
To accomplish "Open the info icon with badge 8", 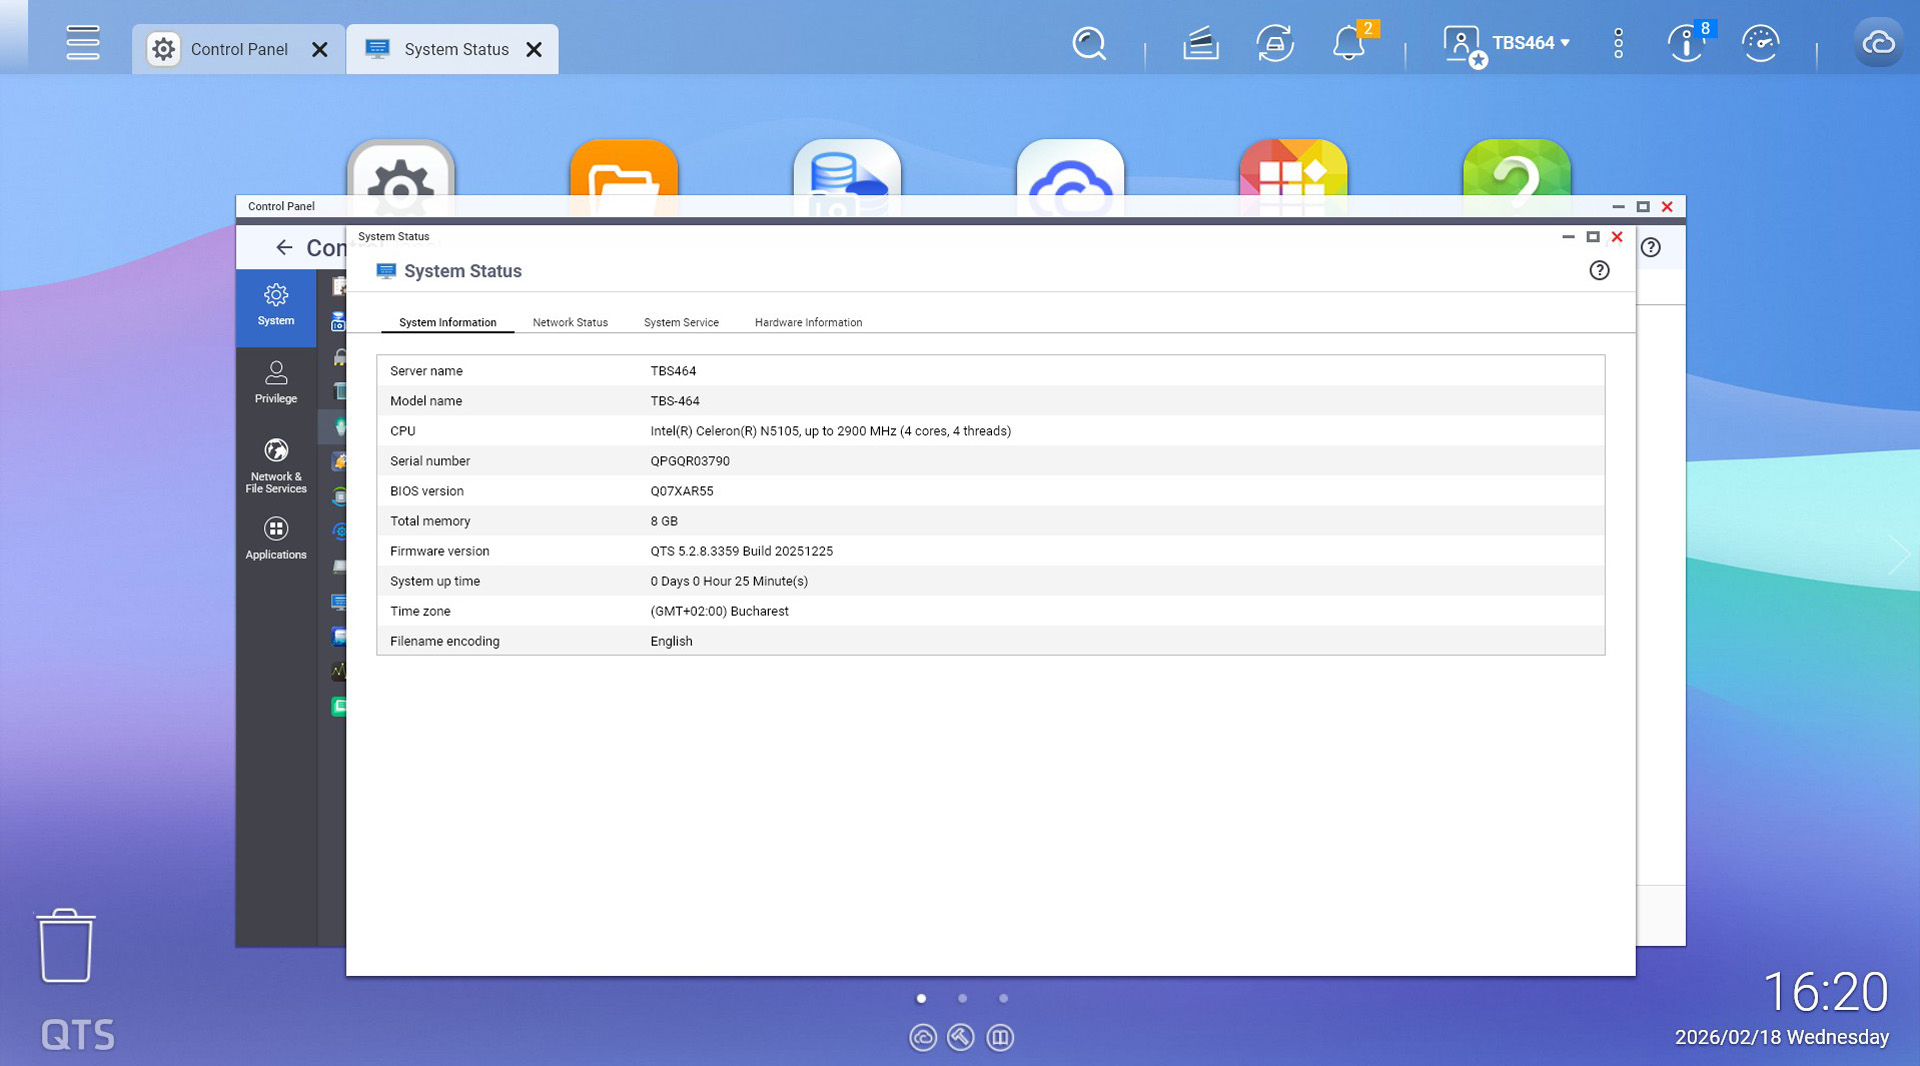I will (1686, 44).
